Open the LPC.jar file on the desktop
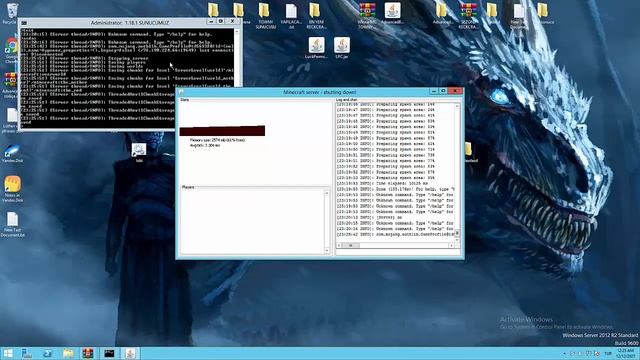This screenshot has width=640, height=360. coord(342,48)
